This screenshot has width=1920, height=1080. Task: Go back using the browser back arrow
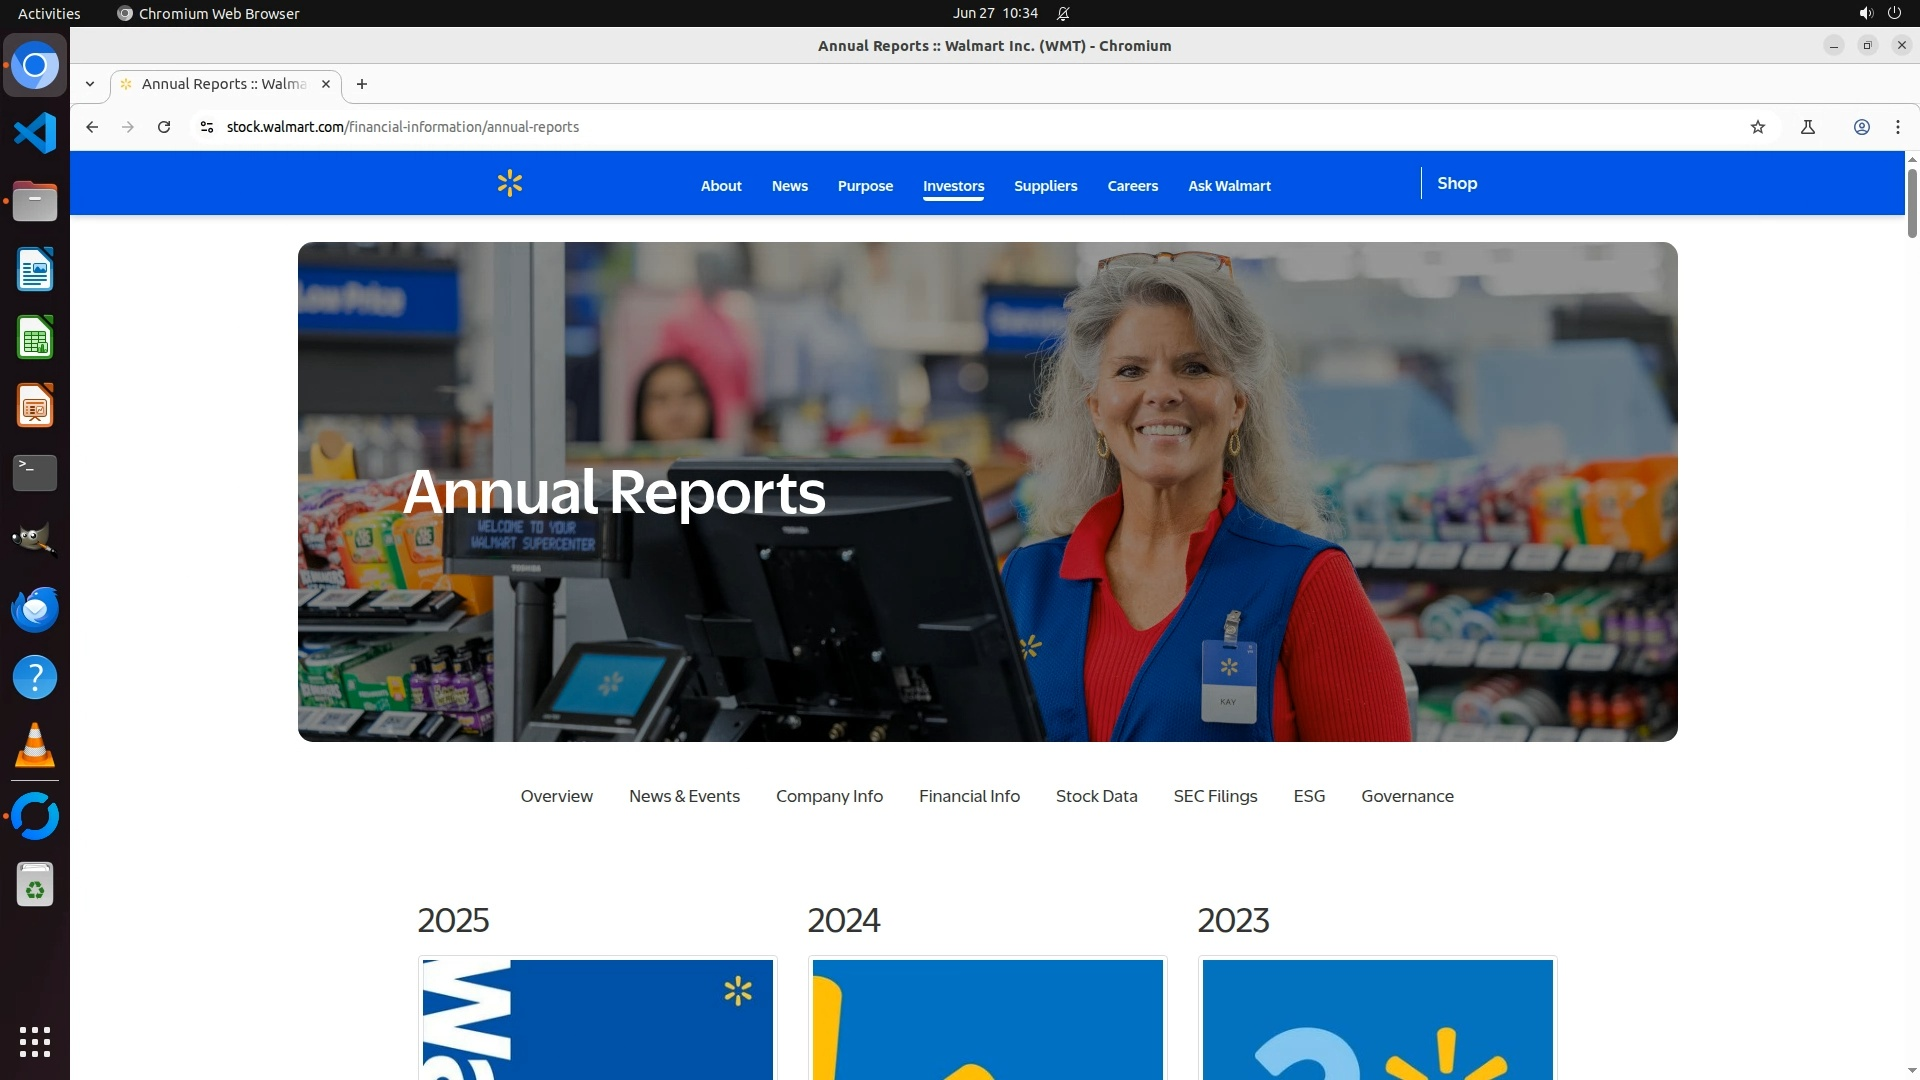click(x=92, y=127)
